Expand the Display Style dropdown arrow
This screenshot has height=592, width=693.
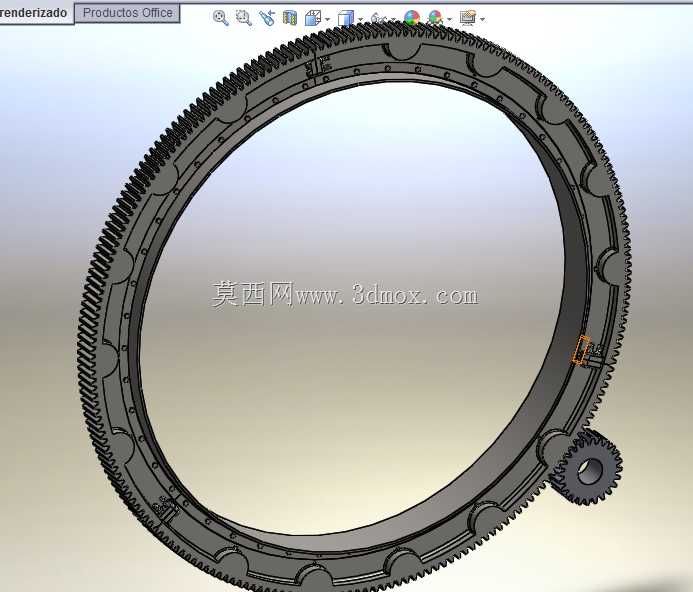[360, 19]
